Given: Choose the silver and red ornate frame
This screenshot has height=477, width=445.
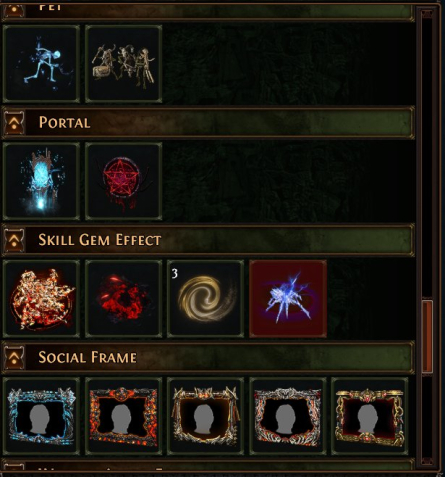Looking at the screenshot, I should tap(288, 416).
